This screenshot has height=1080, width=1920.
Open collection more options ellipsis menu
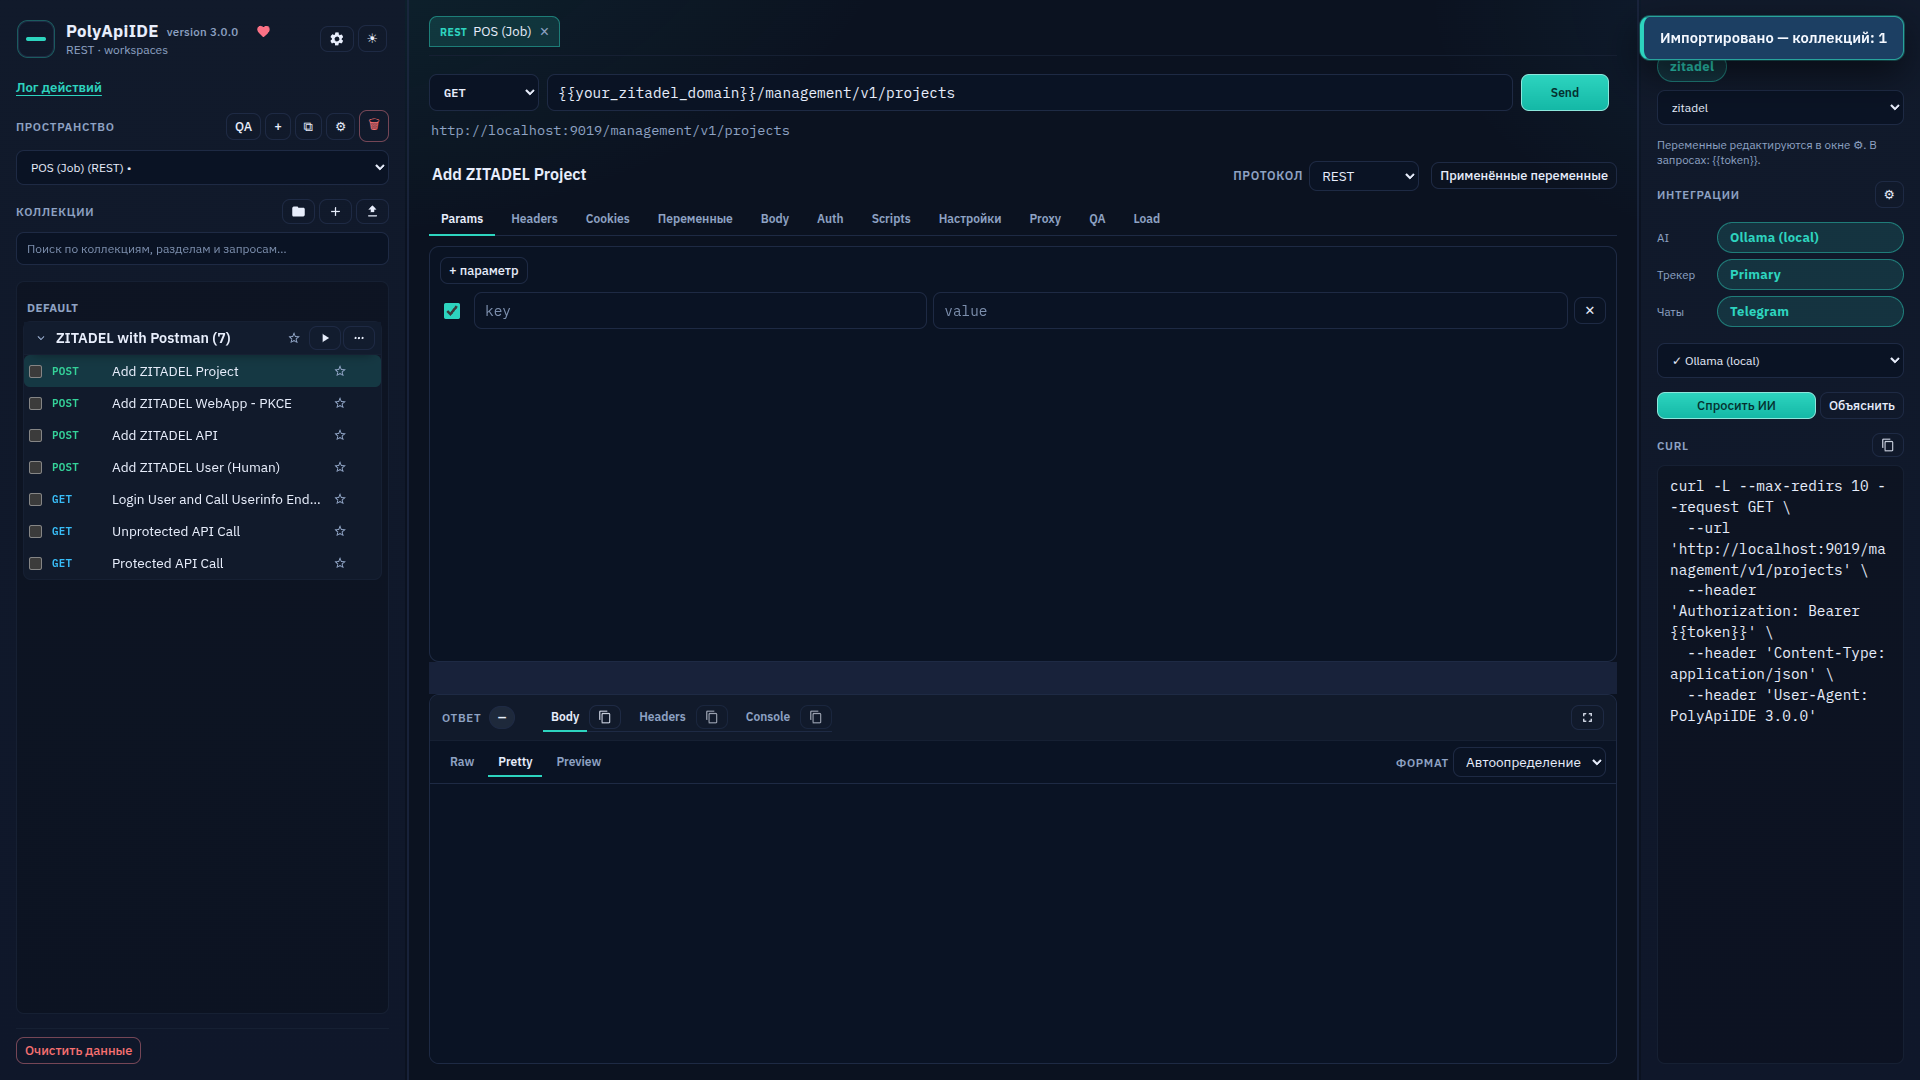pos(359,338)
